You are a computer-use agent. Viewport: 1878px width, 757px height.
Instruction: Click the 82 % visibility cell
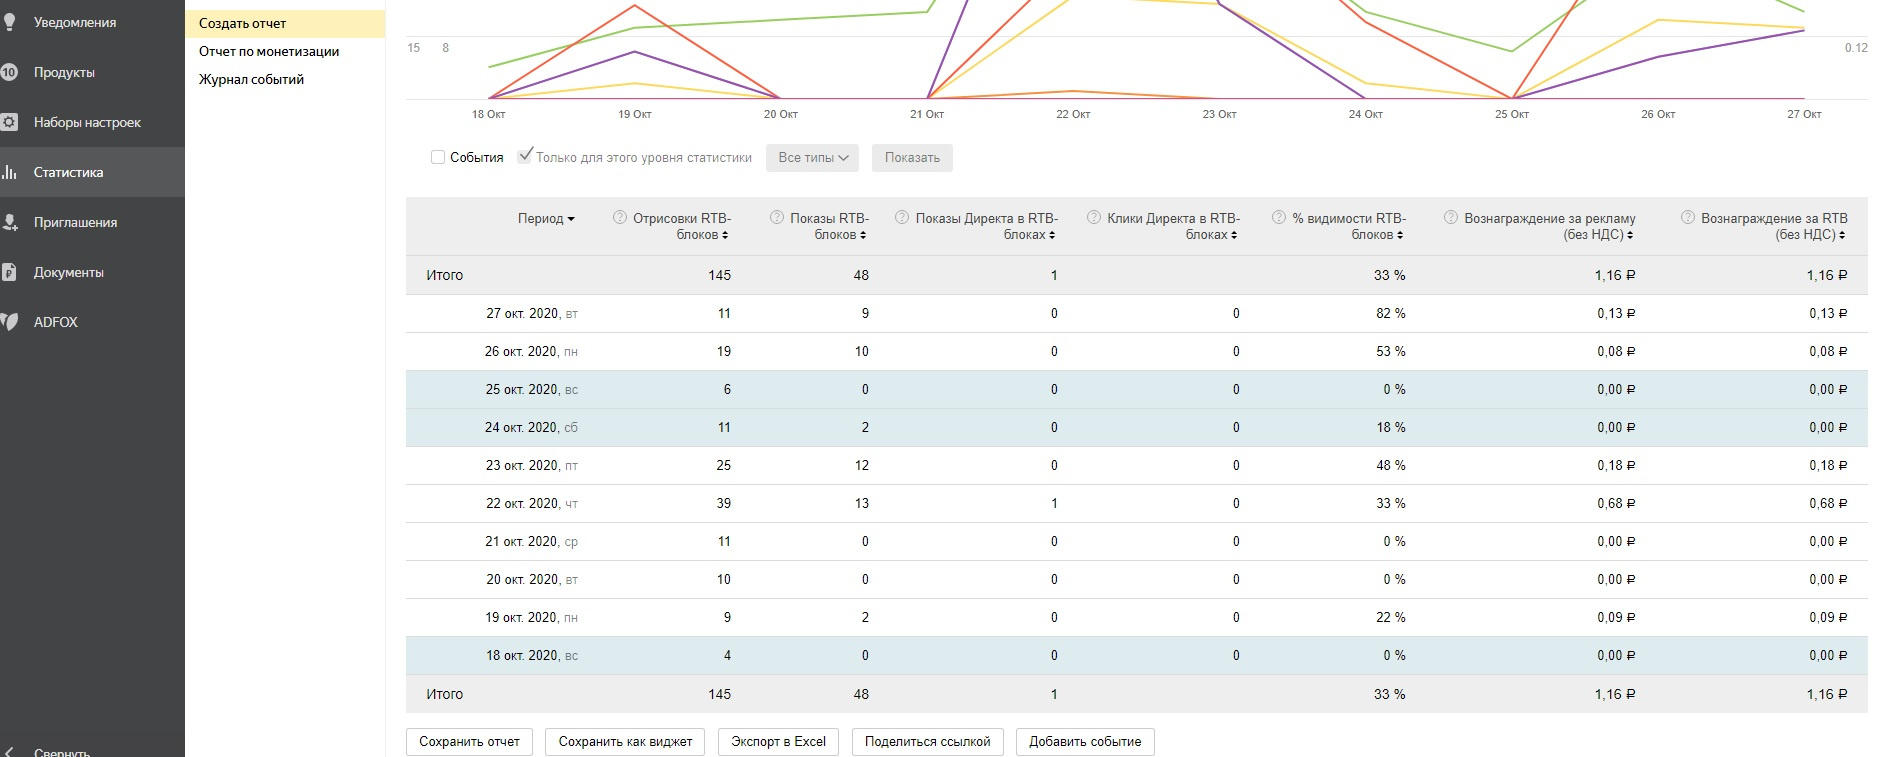click(x=1391, y=313)
